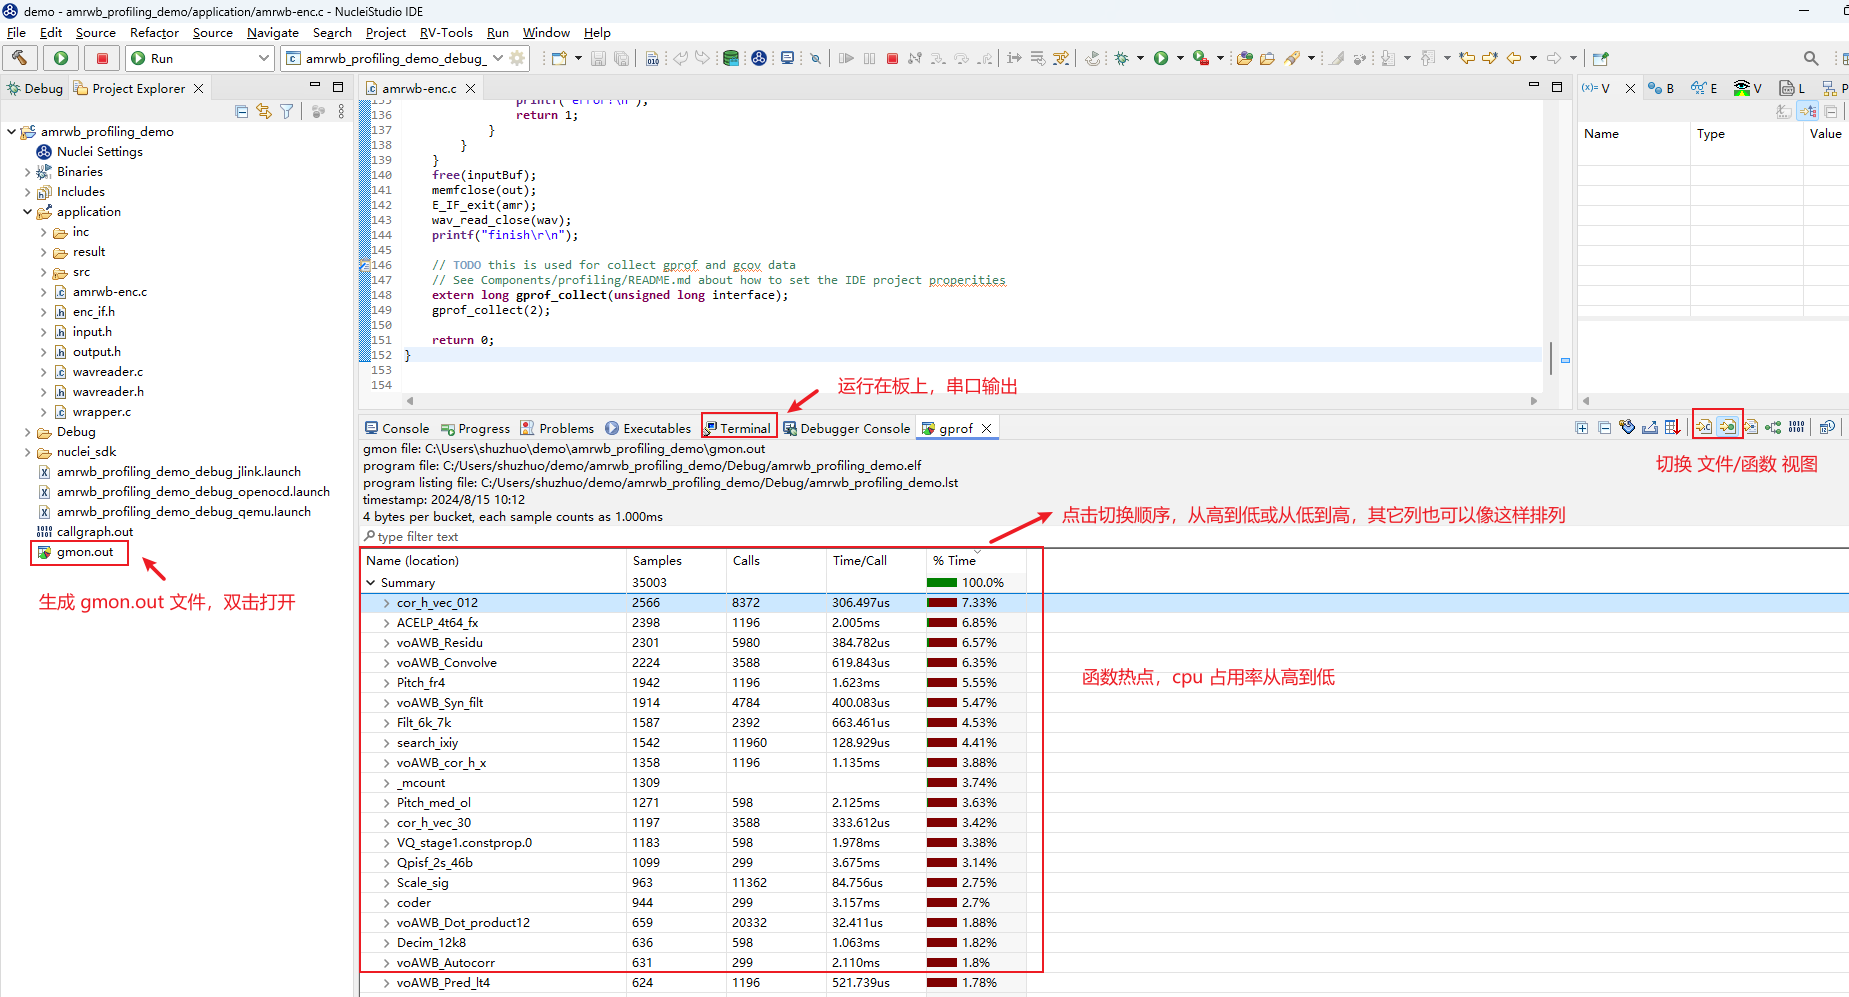This screenshot has width=1849, height=997.
Task: Click the Debug bug icon in toolbar
Action: [1122, 58]
